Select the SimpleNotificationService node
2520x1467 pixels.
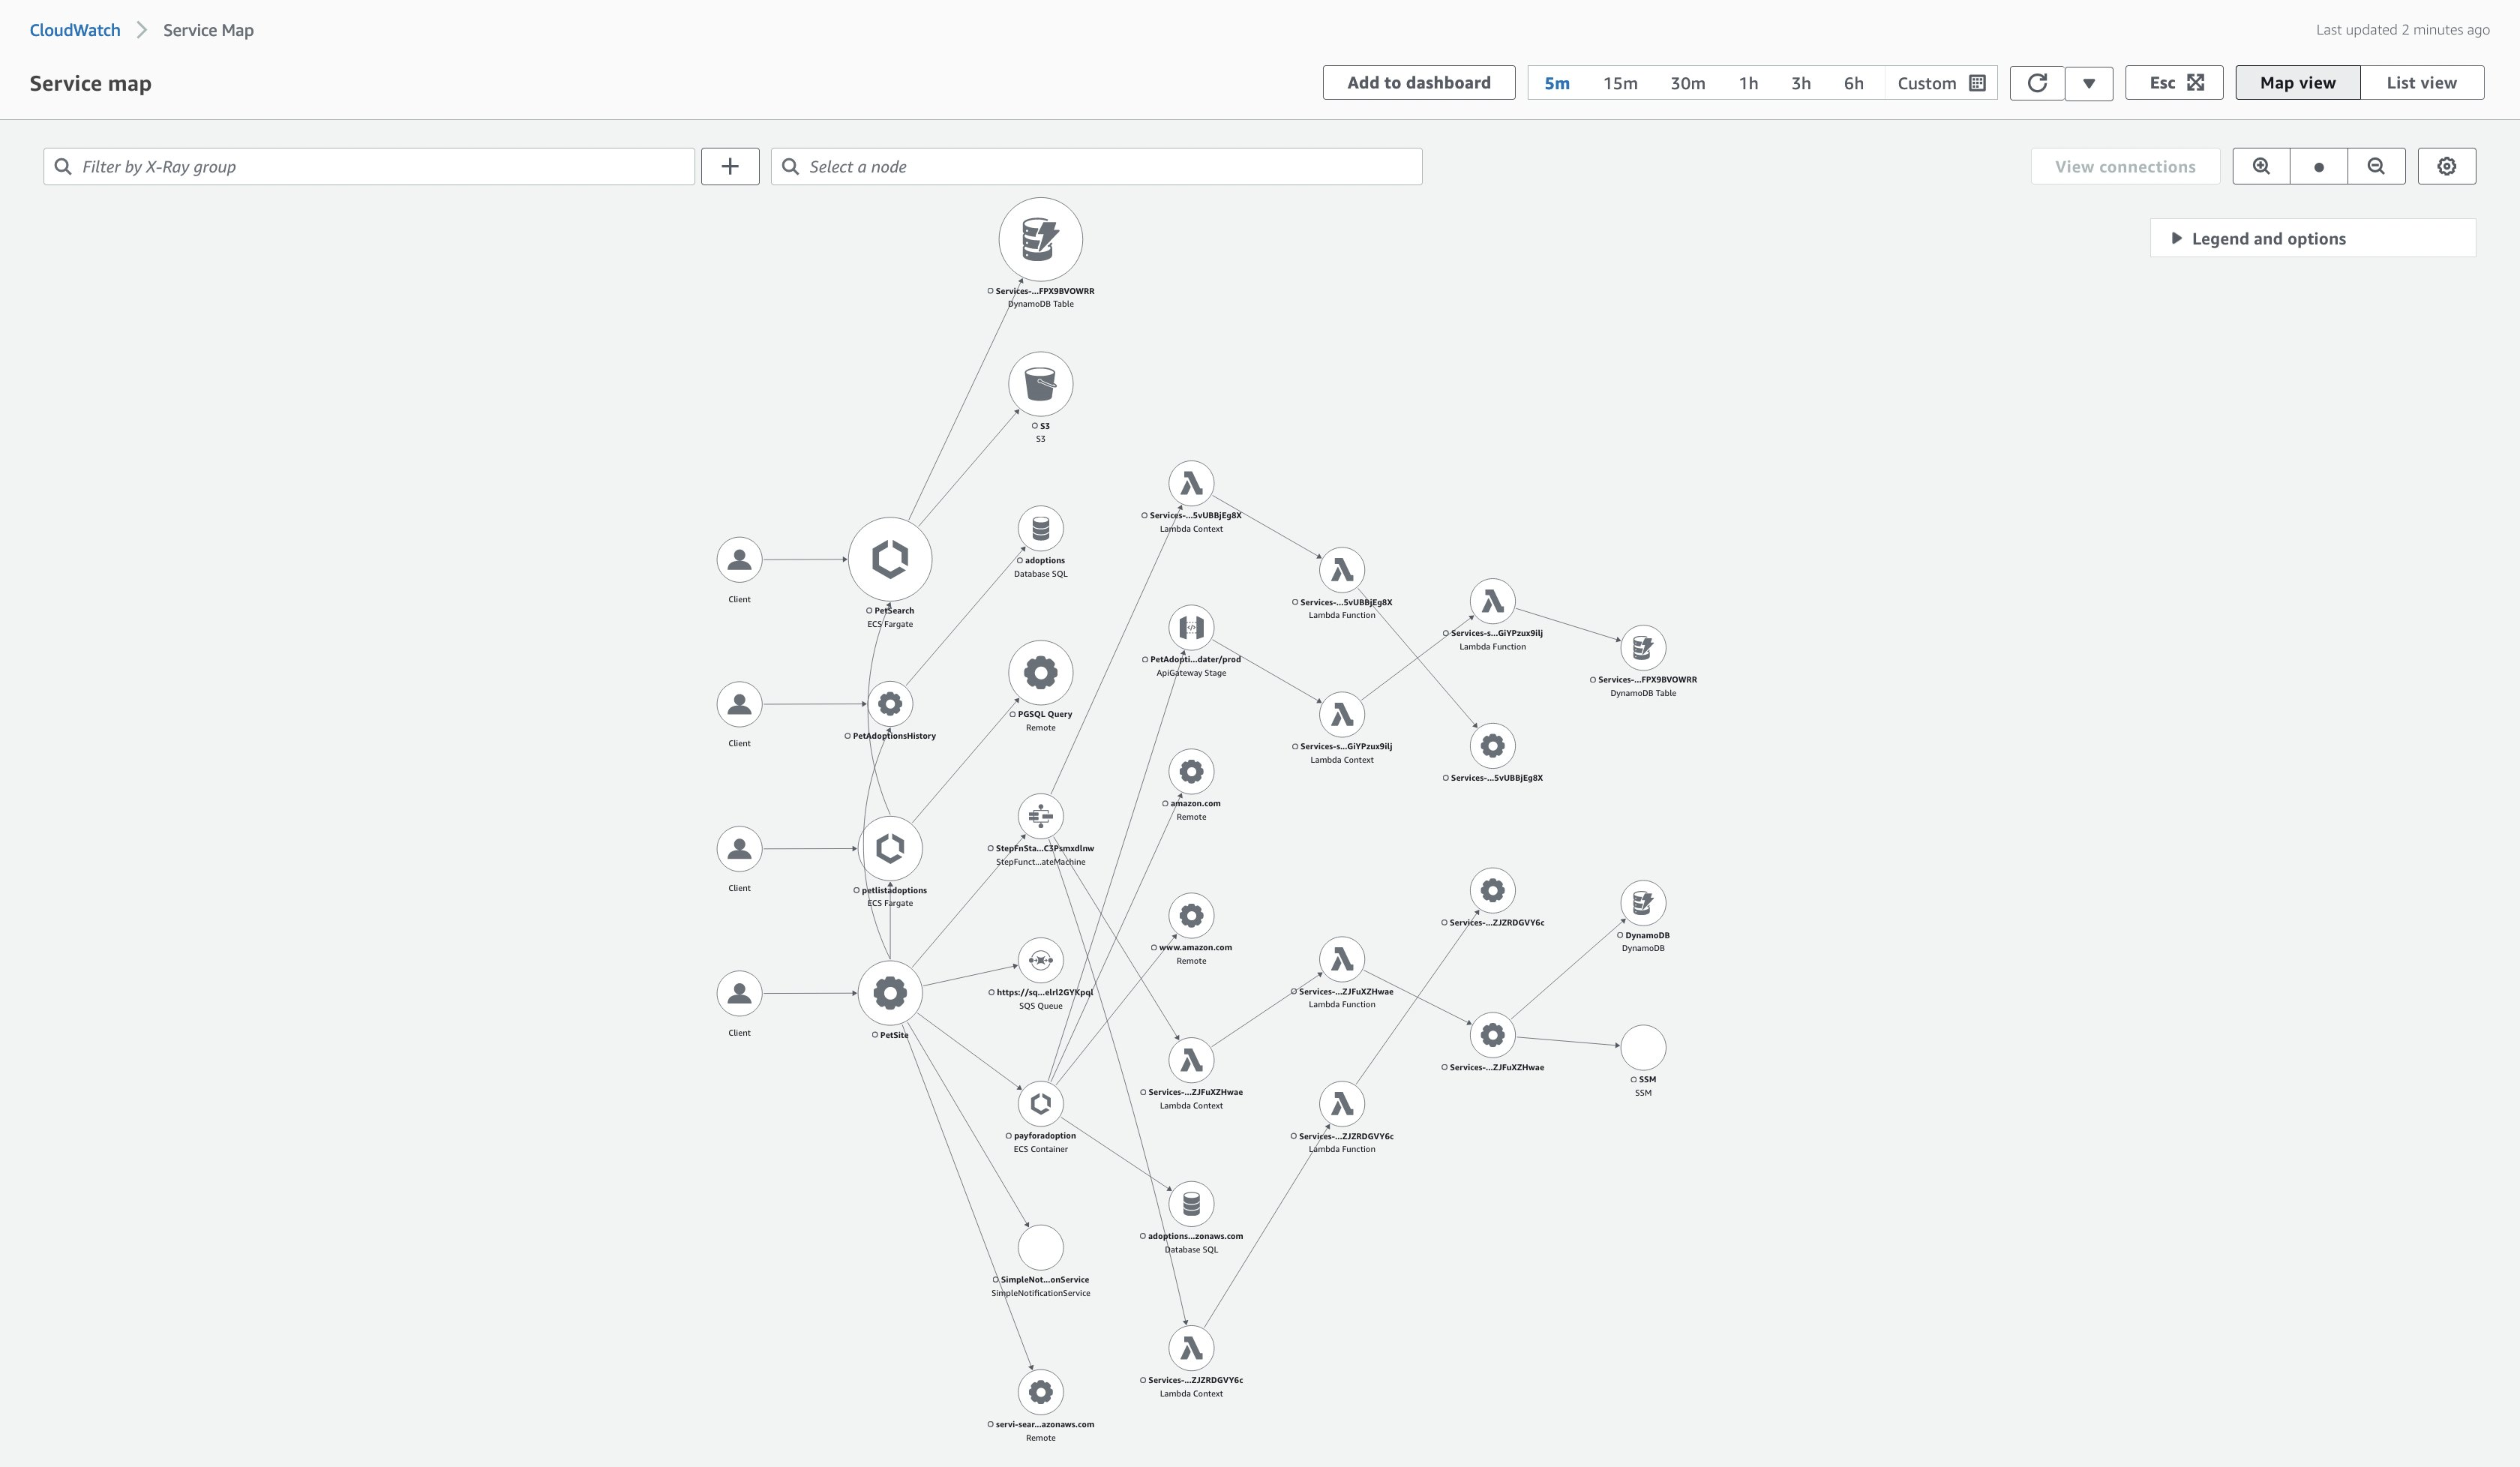pyautogui.click(x=1040, y=1247)
